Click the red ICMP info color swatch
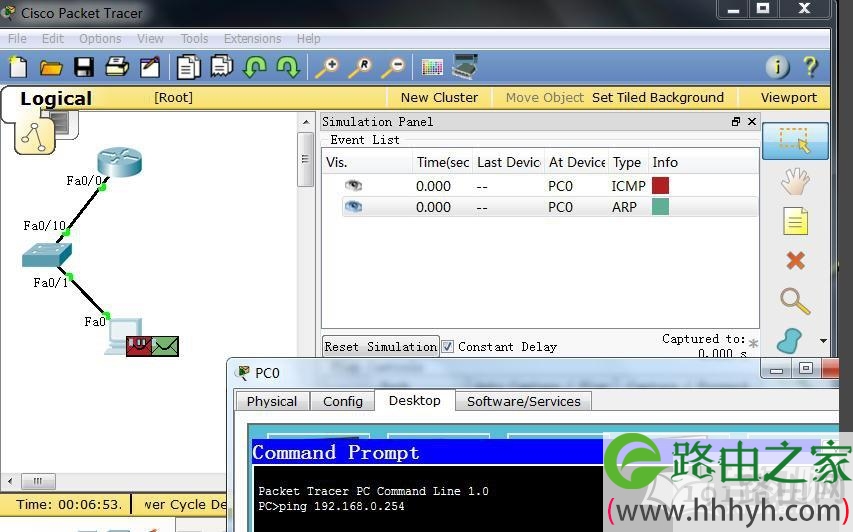This screenshot has height=532, width=853. (x=660, y=185)
